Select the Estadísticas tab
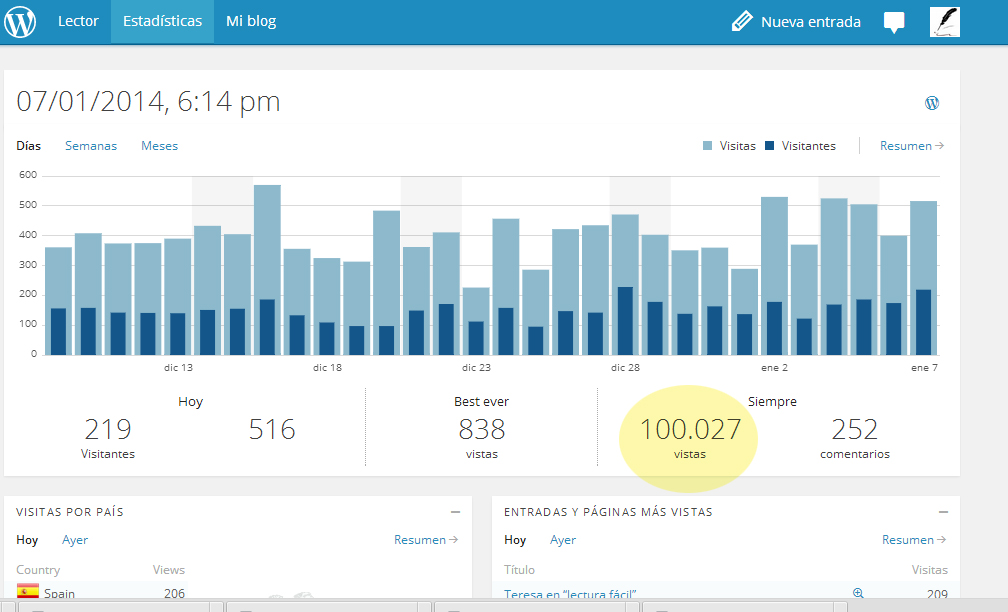Image resolution: width=1008 pixels, height=612 pixels. coord(162,21)
